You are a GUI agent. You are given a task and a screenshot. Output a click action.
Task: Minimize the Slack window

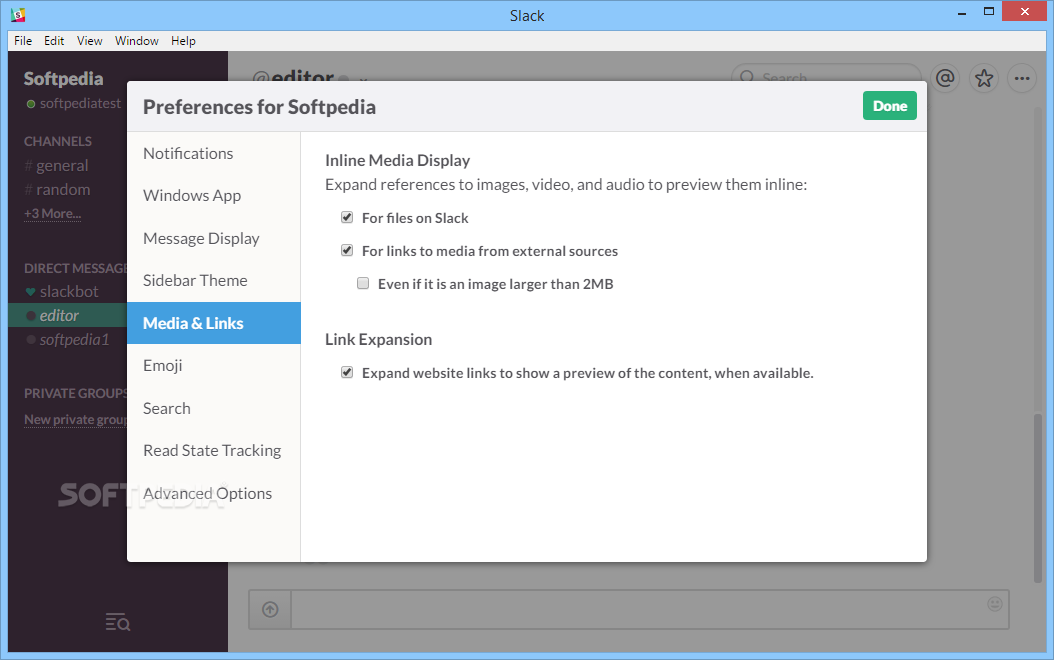962,12
